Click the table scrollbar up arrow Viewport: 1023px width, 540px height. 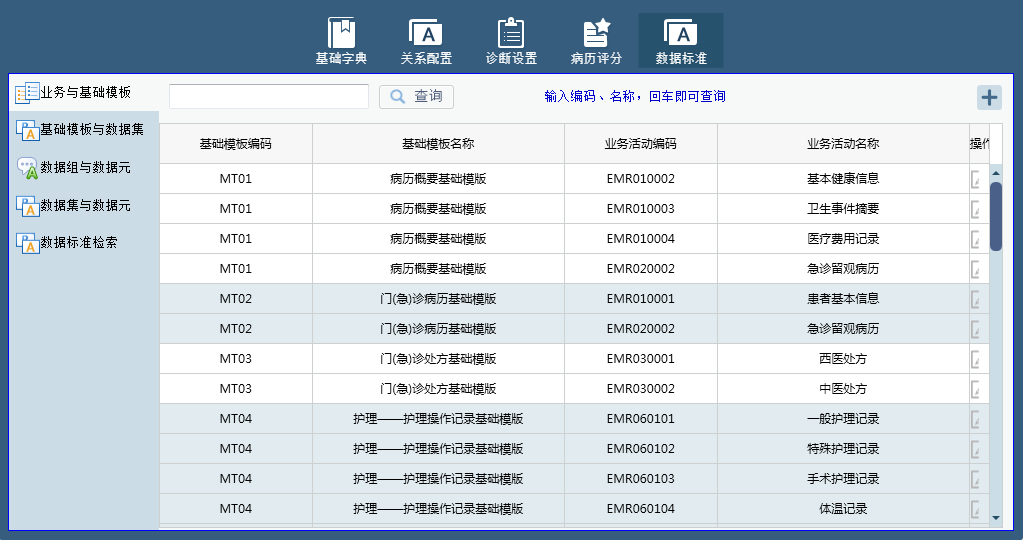pyautogui.click(x=996, y=173)
